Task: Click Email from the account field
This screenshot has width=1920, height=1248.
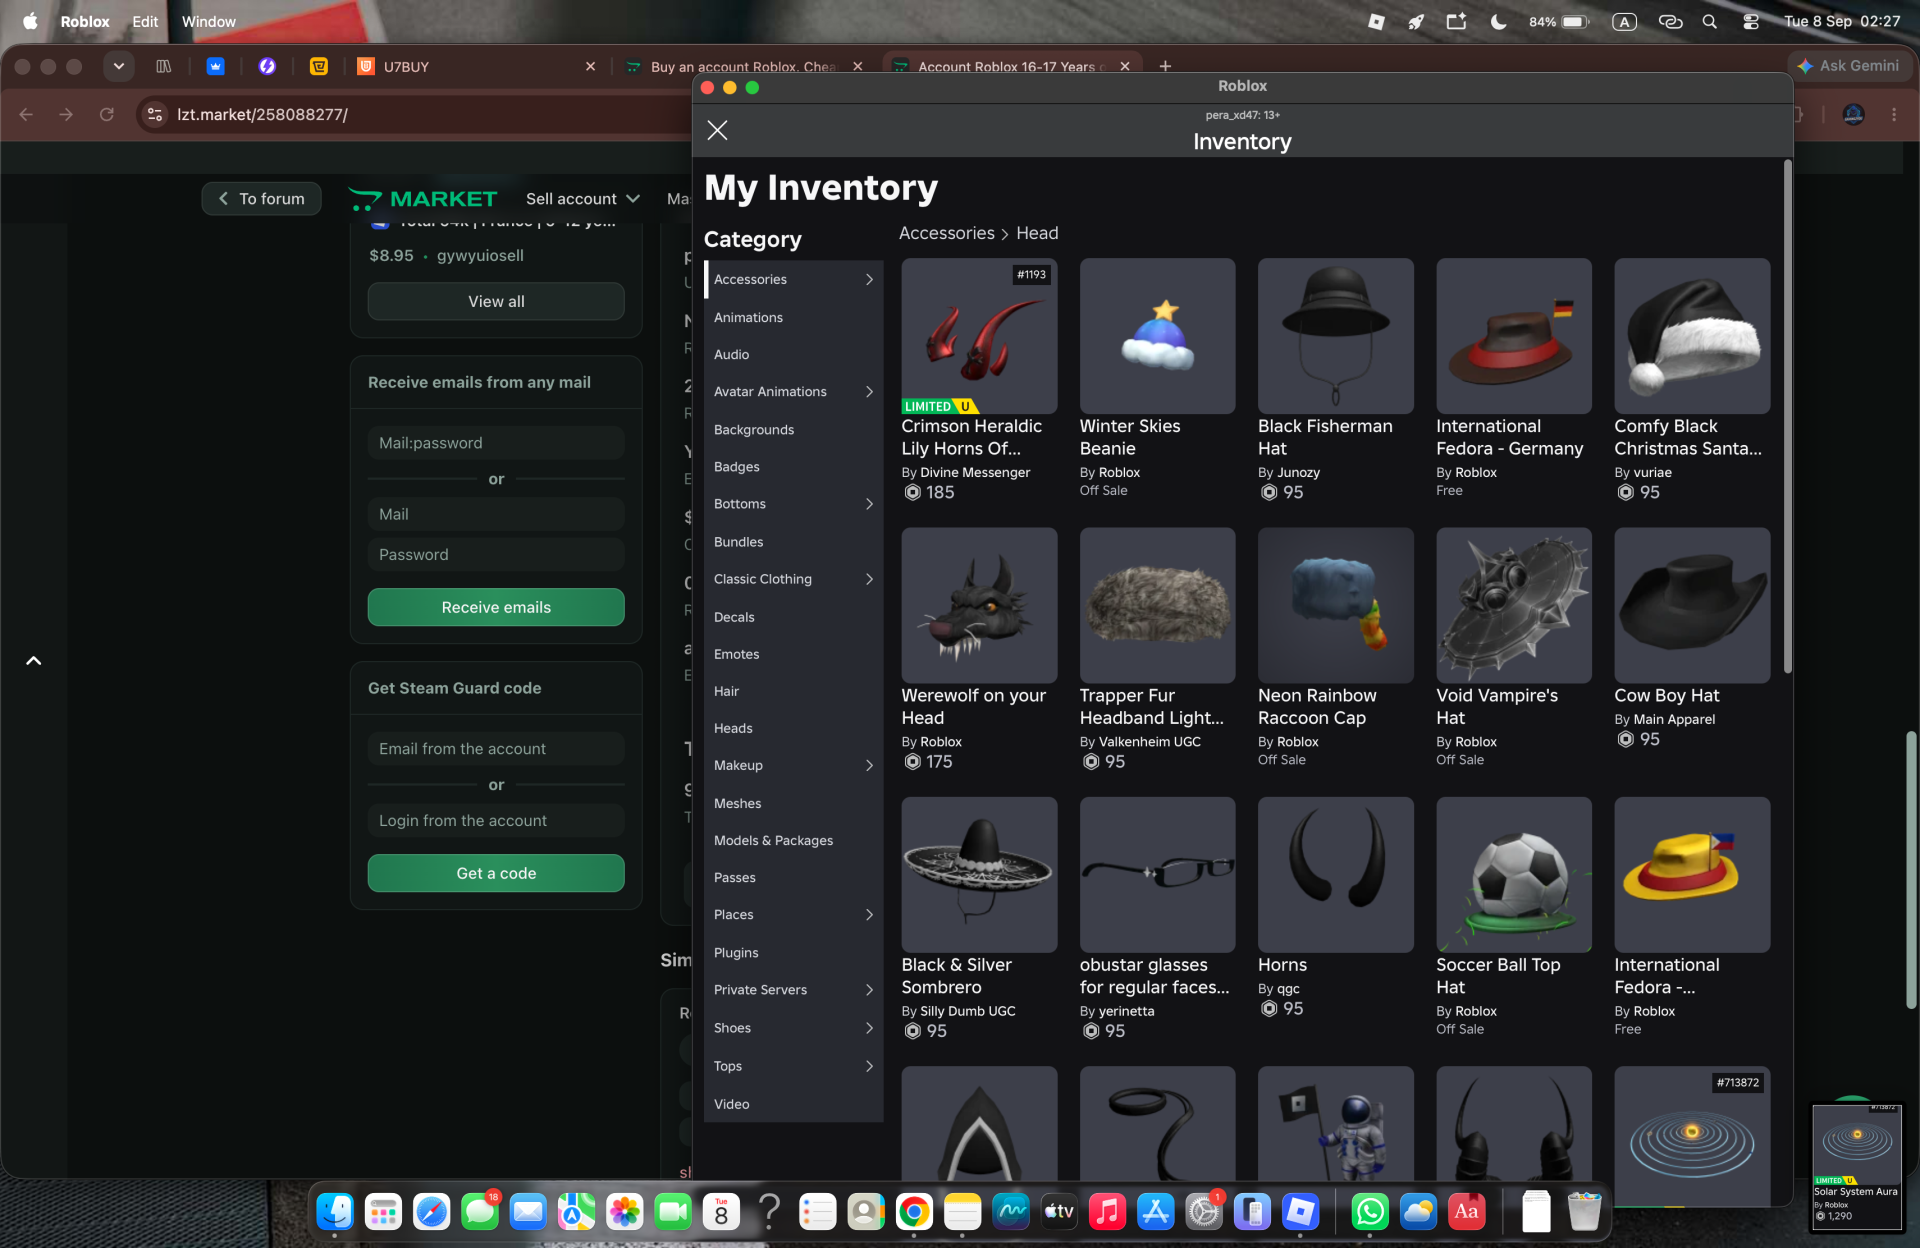Action: click(x=496, y=749)
